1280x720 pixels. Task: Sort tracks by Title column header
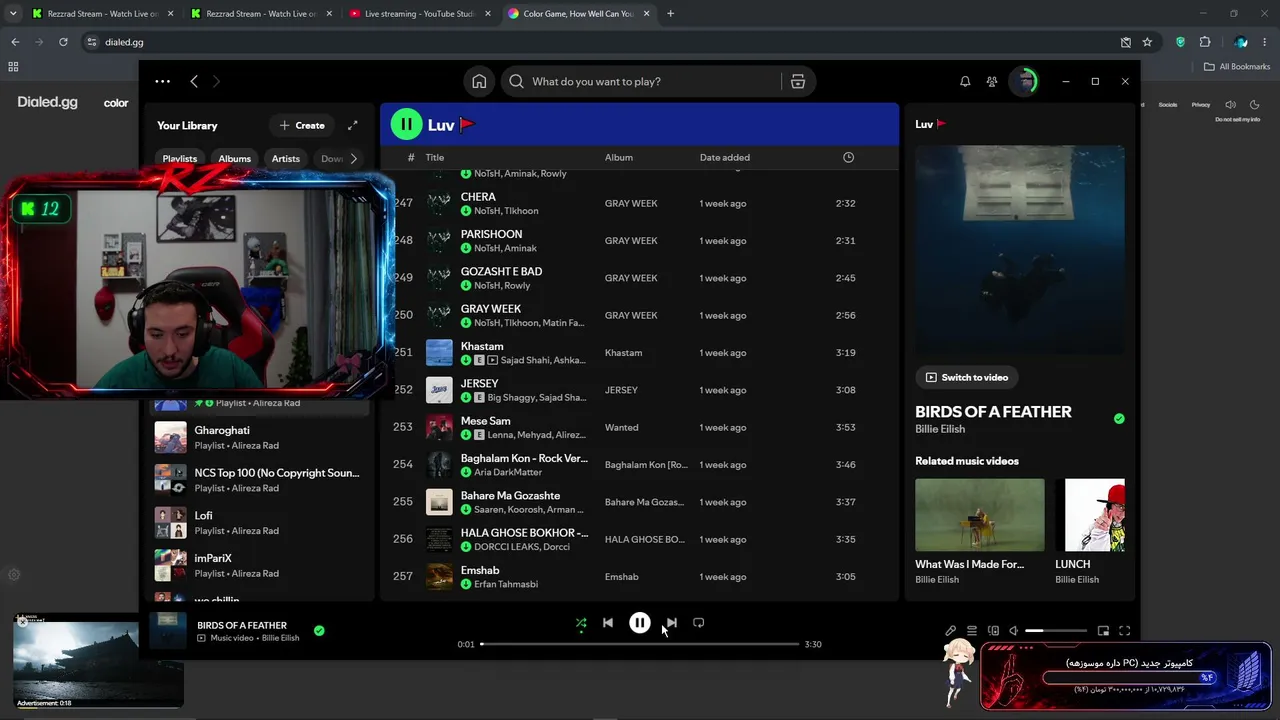click(x=435, y=157)
